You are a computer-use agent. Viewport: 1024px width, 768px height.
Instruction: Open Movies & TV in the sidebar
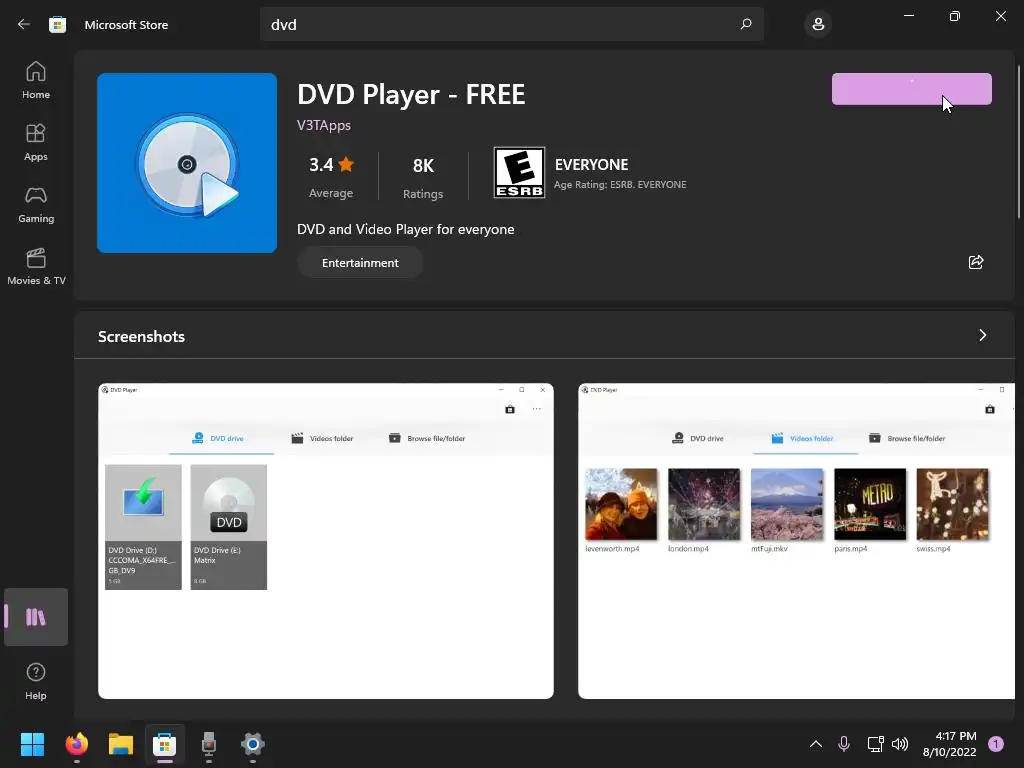tap(36, 266)
